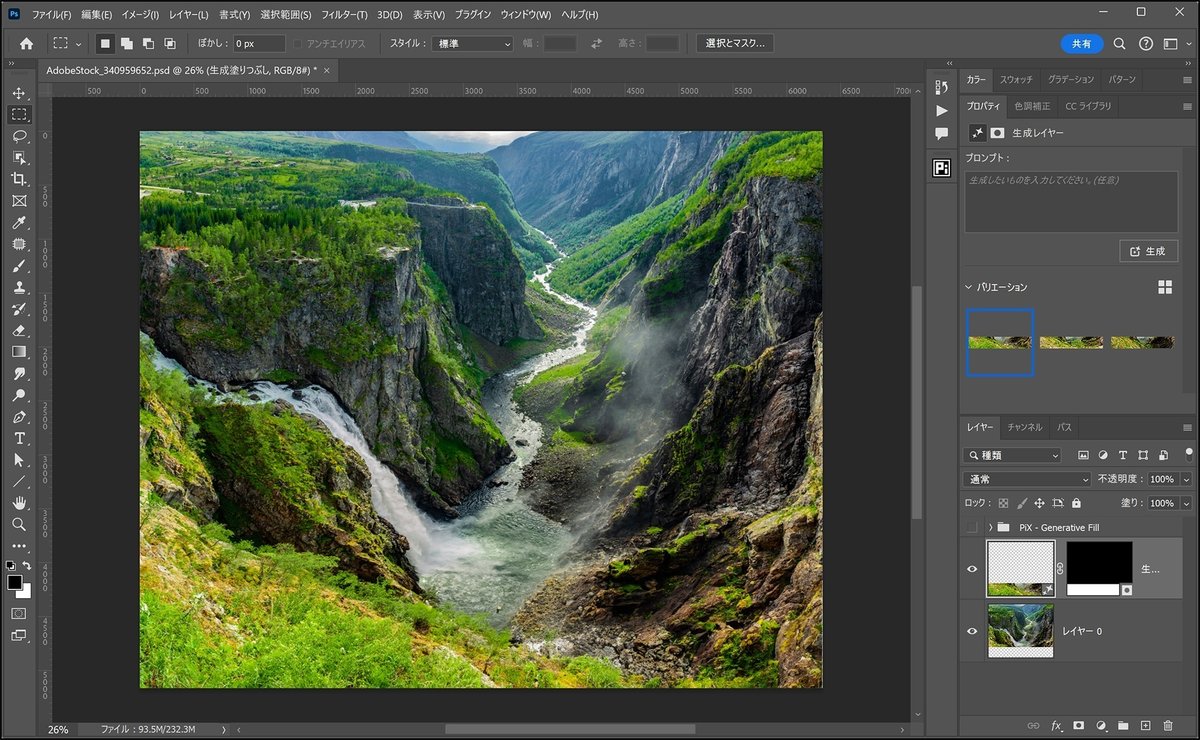
Task: Open the PiX plugin panel icon
Action: tap(941, 168)
